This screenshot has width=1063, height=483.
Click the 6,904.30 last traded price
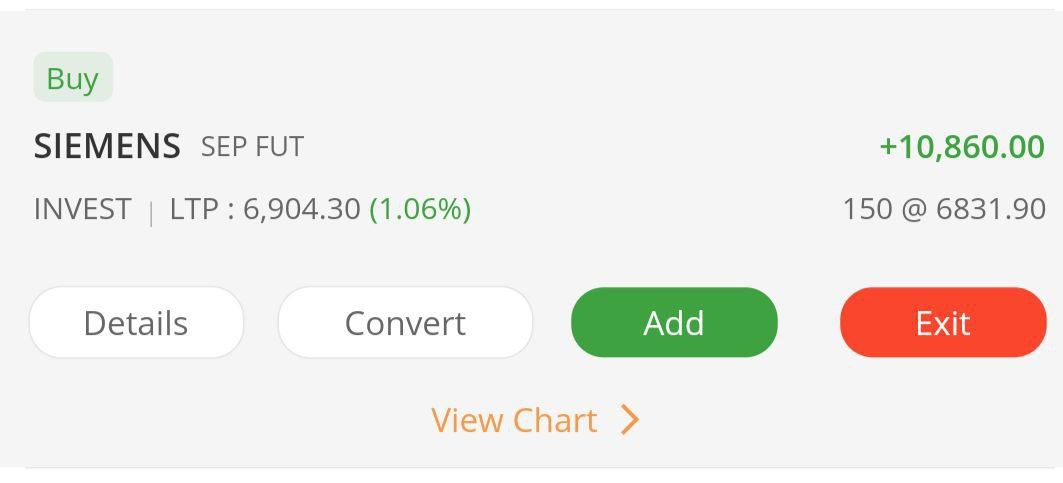click(x=301, y=209)
